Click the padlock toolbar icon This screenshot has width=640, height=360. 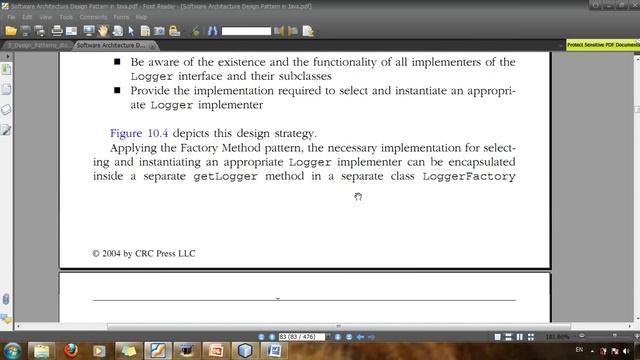[x=174, y=31]
